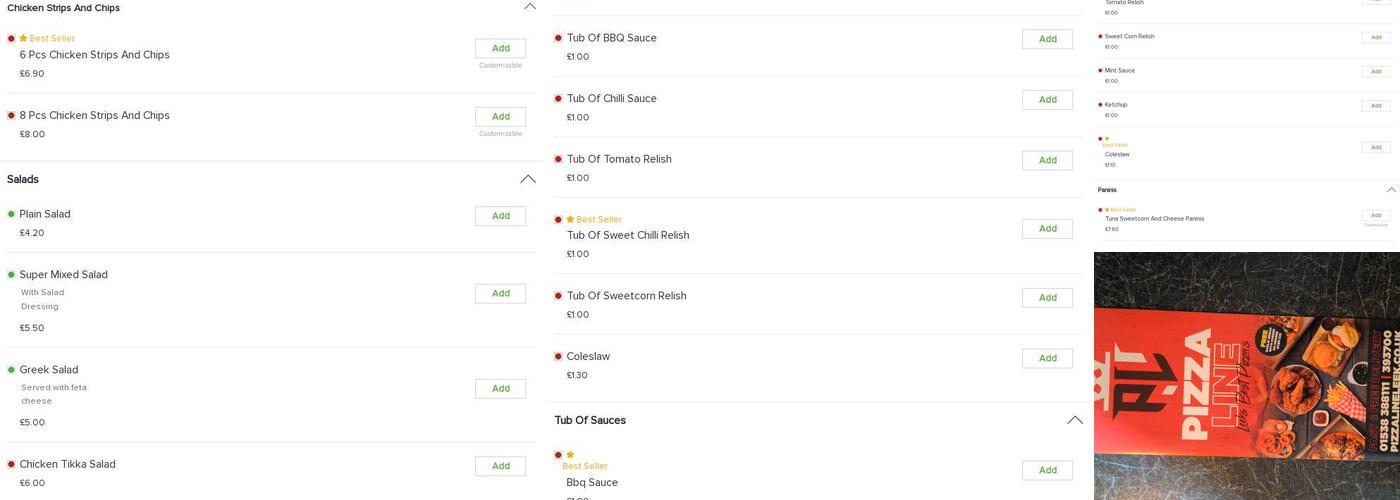Image resolution: width=1400 pixels, height=500 pixels.
Task: Click the green veg dot beside Plain Salad
Action: [11, 214]
